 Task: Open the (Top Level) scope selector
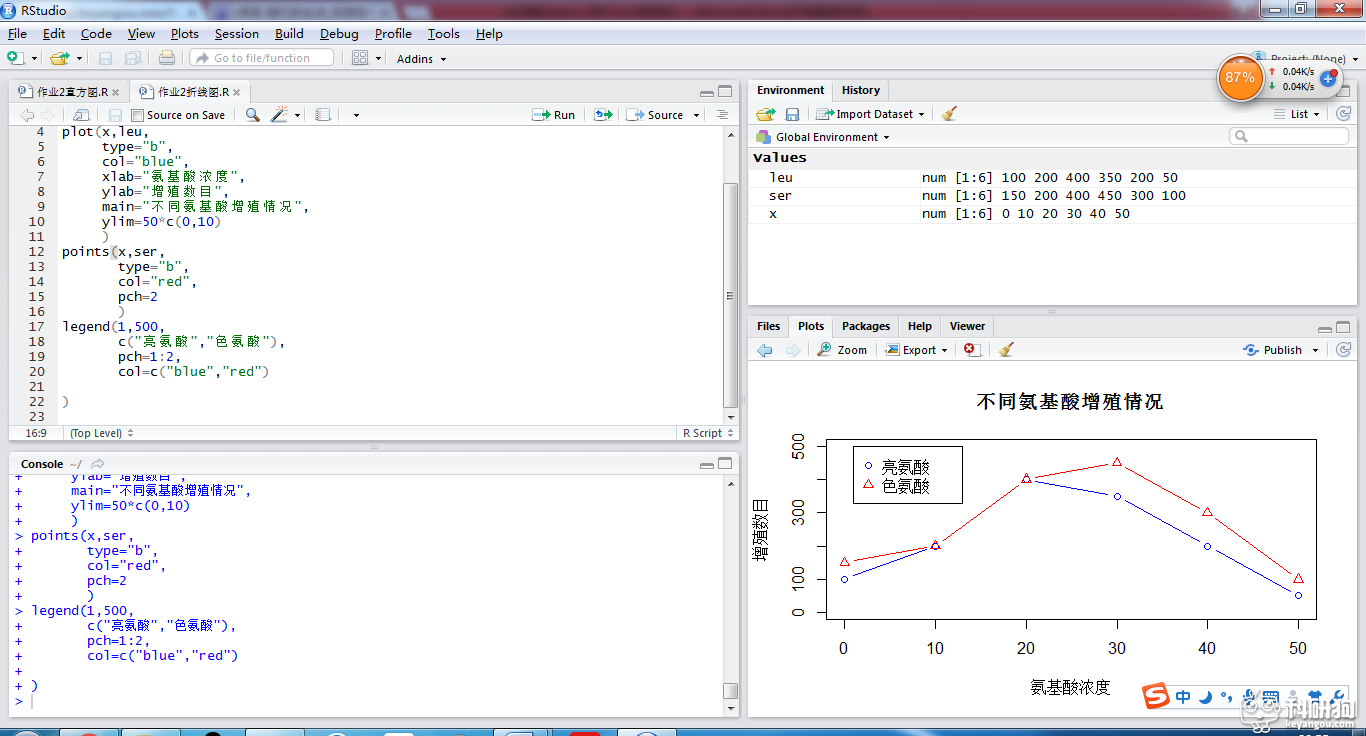click(x=101, y=433)
